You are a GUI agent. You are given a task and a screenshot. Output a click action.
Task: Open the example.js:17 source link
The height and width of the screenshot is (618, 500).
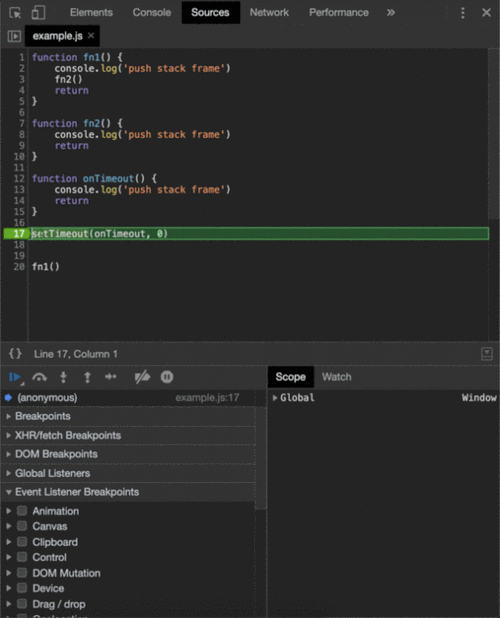(x=207, y=398)
